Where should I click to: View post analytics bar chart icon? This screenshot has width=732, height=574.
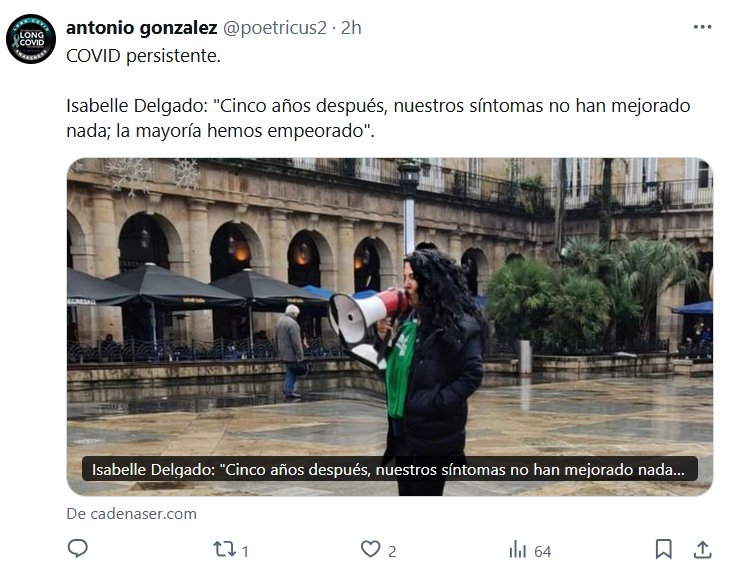point(517,549)
